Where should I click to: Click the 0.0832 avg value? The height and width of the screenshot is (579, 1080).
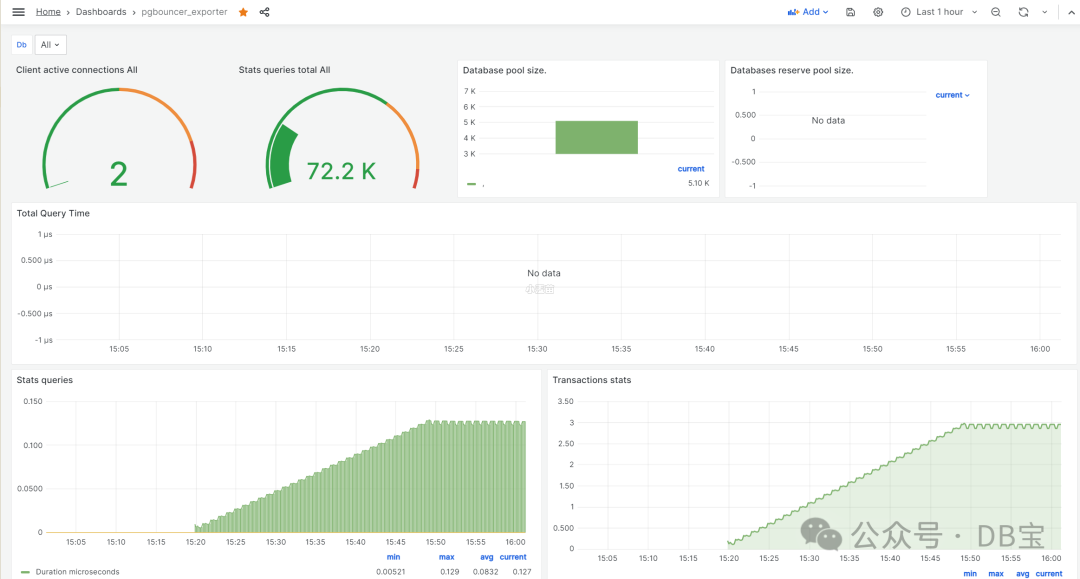tap(486, 571)
